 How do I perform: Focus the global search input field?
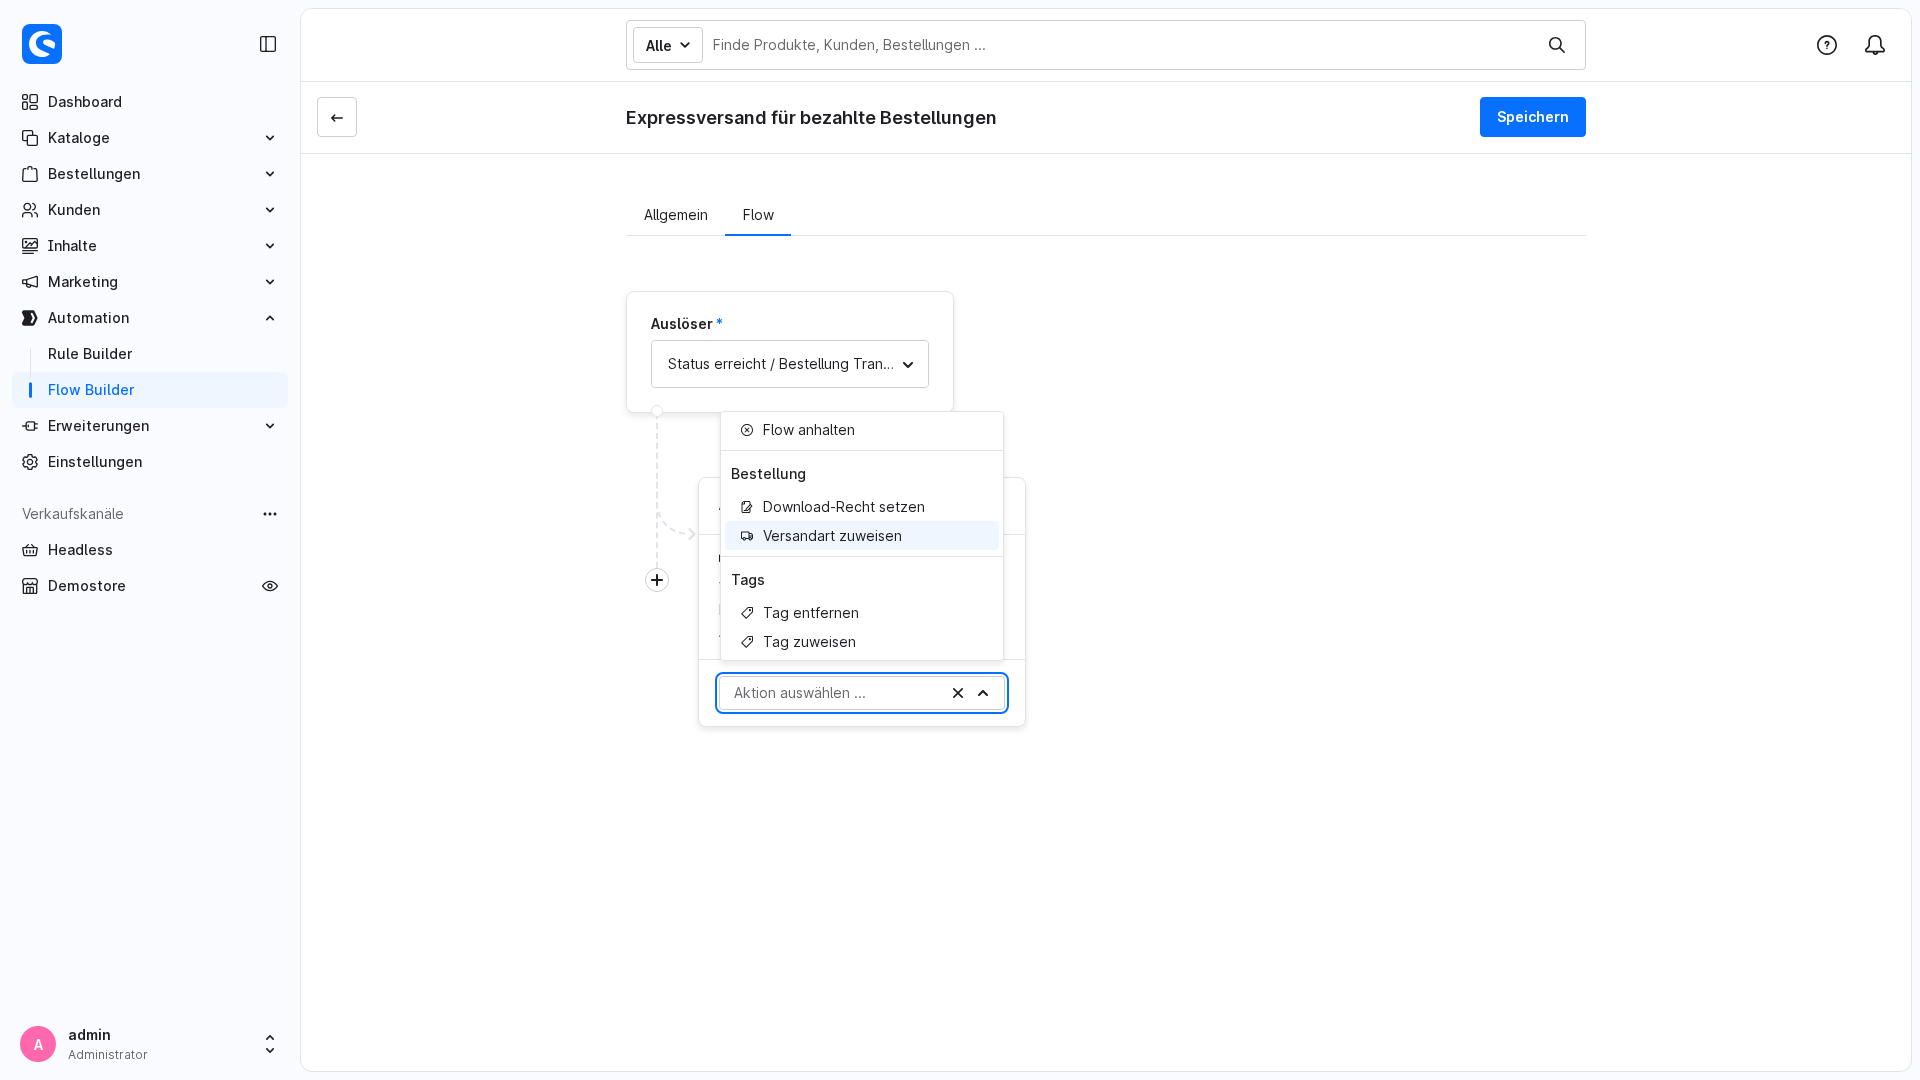pyautogui.click(x=1120, y=45)
